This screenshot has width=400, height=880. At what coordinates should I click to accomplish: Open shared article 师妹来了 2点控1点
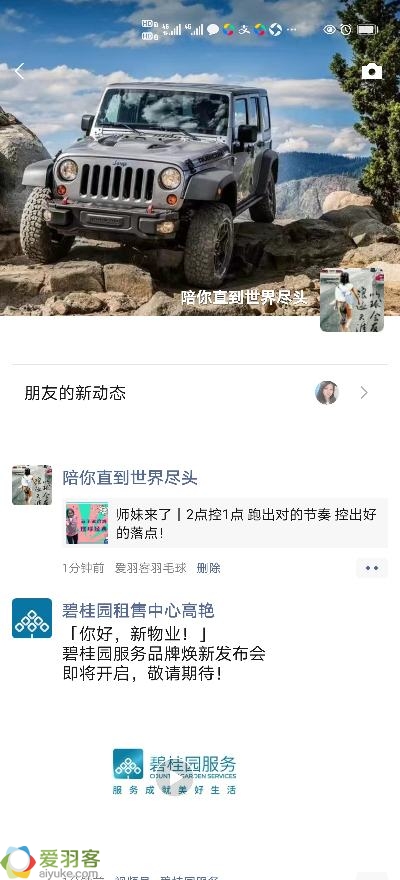[225, 523]
